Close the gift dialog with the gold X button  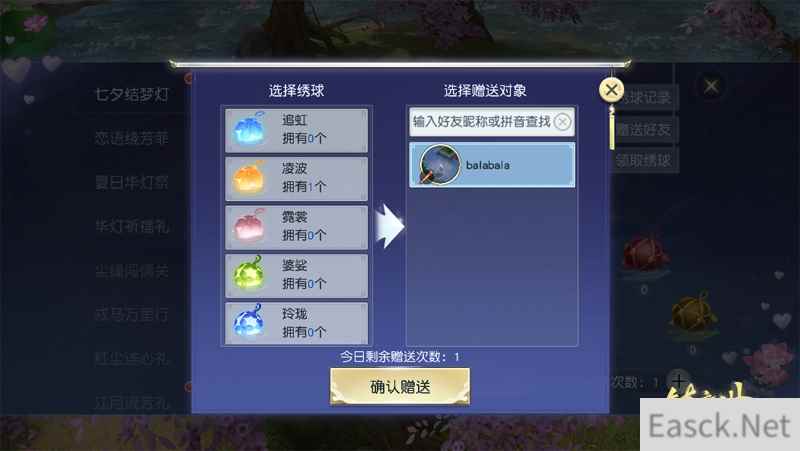pos(611,90)
